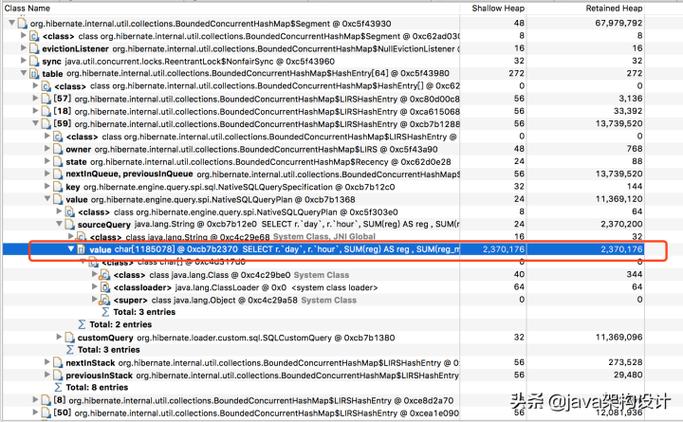Click retained heap value 29,480
This screenshot has height=422, width=683.
(x=628, y=375)
